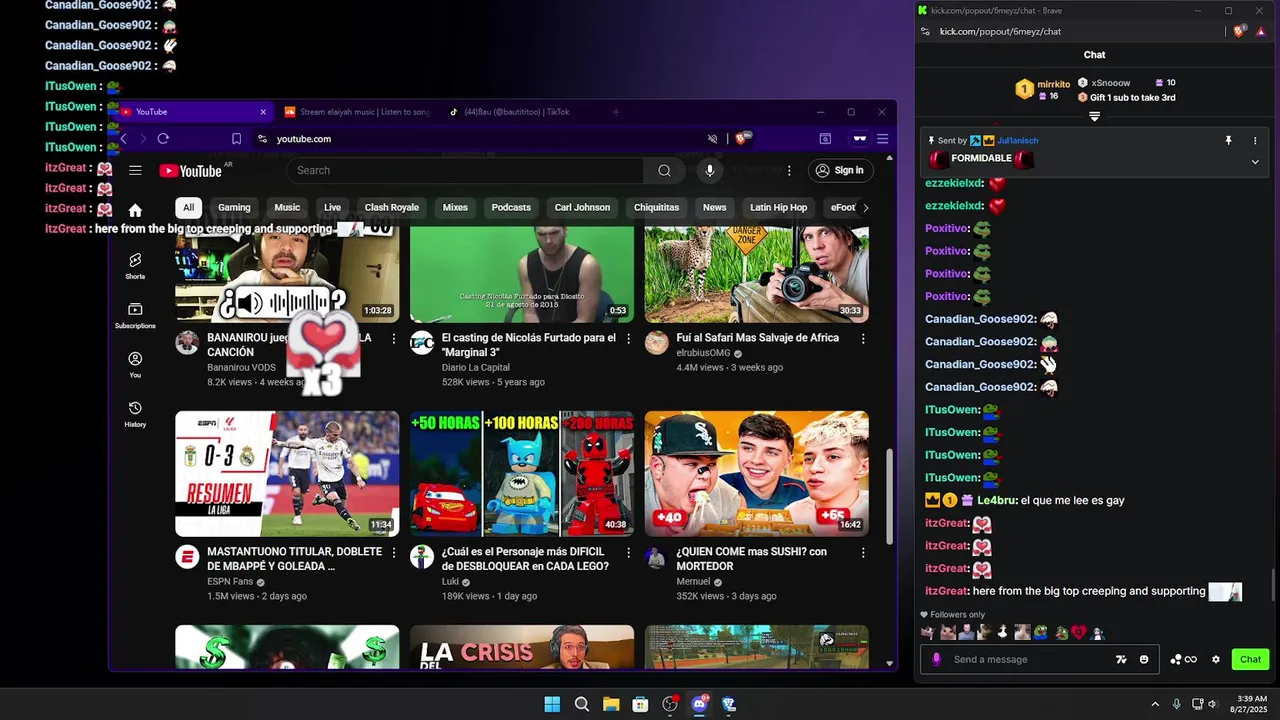Open the ESPN Fans channel link
This screenshot has width=1280, height=720.
click(x=230, y=581)
